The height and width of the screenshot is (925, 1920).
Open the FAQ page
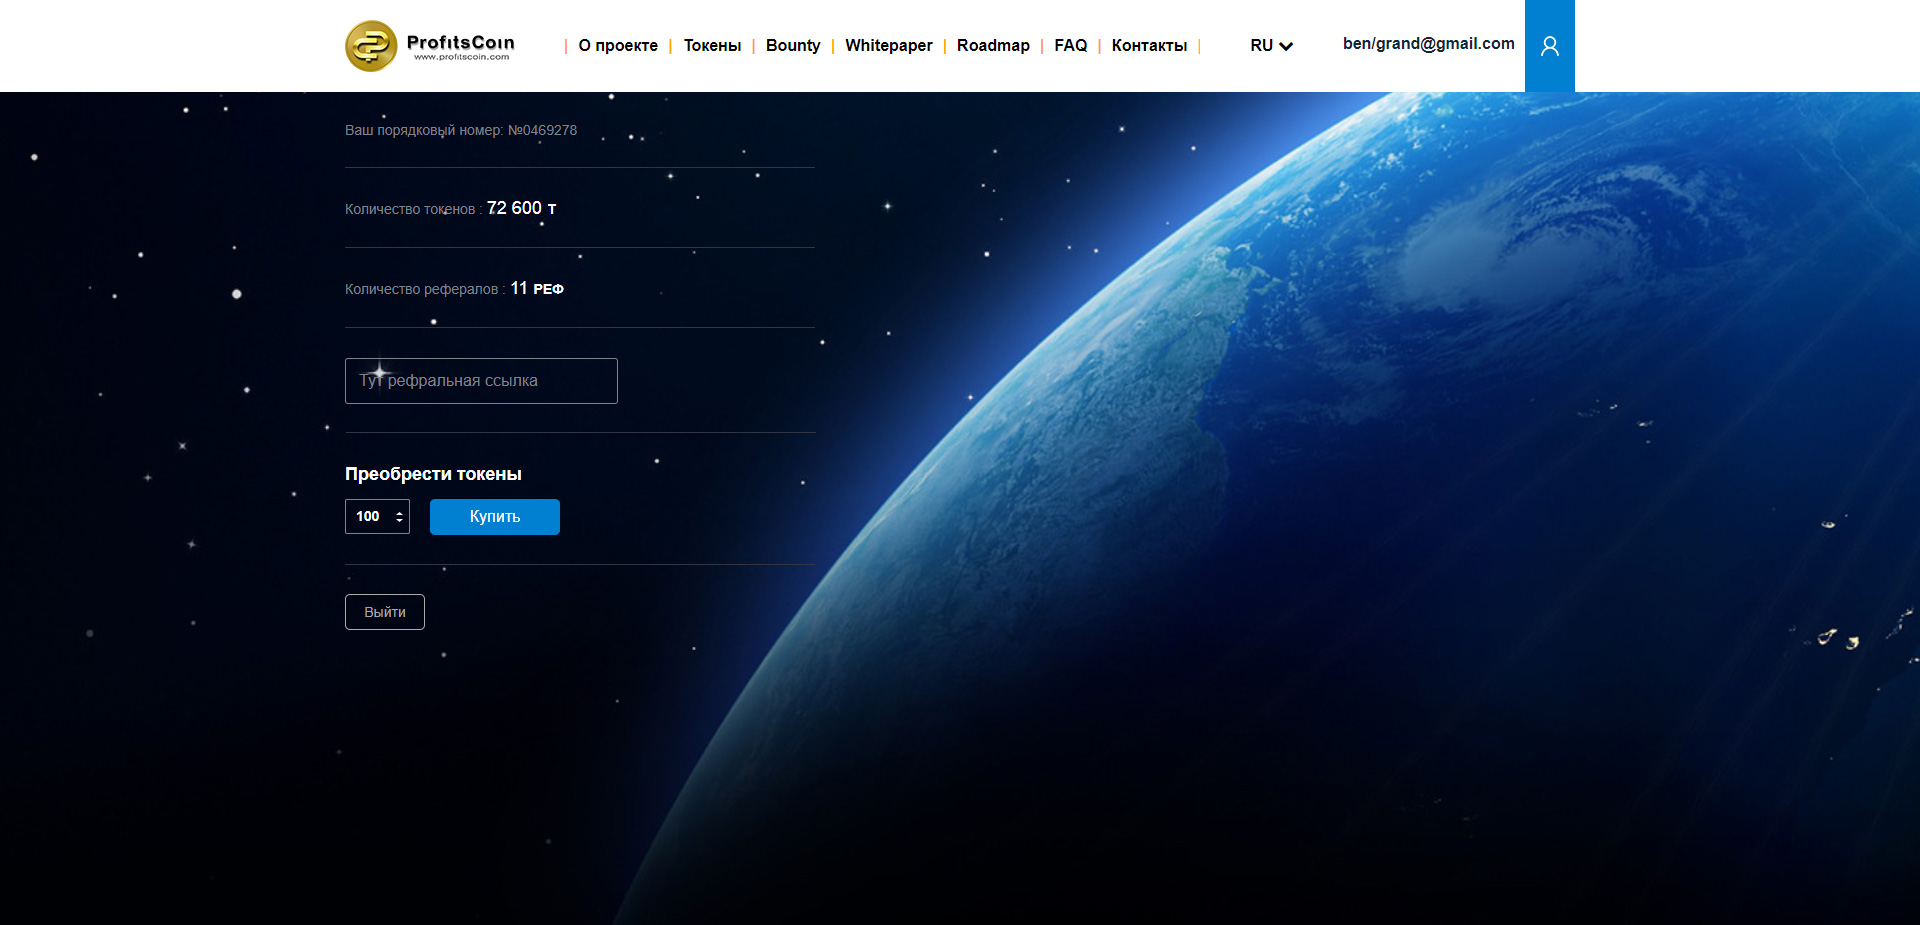(x=1070, y=46)
